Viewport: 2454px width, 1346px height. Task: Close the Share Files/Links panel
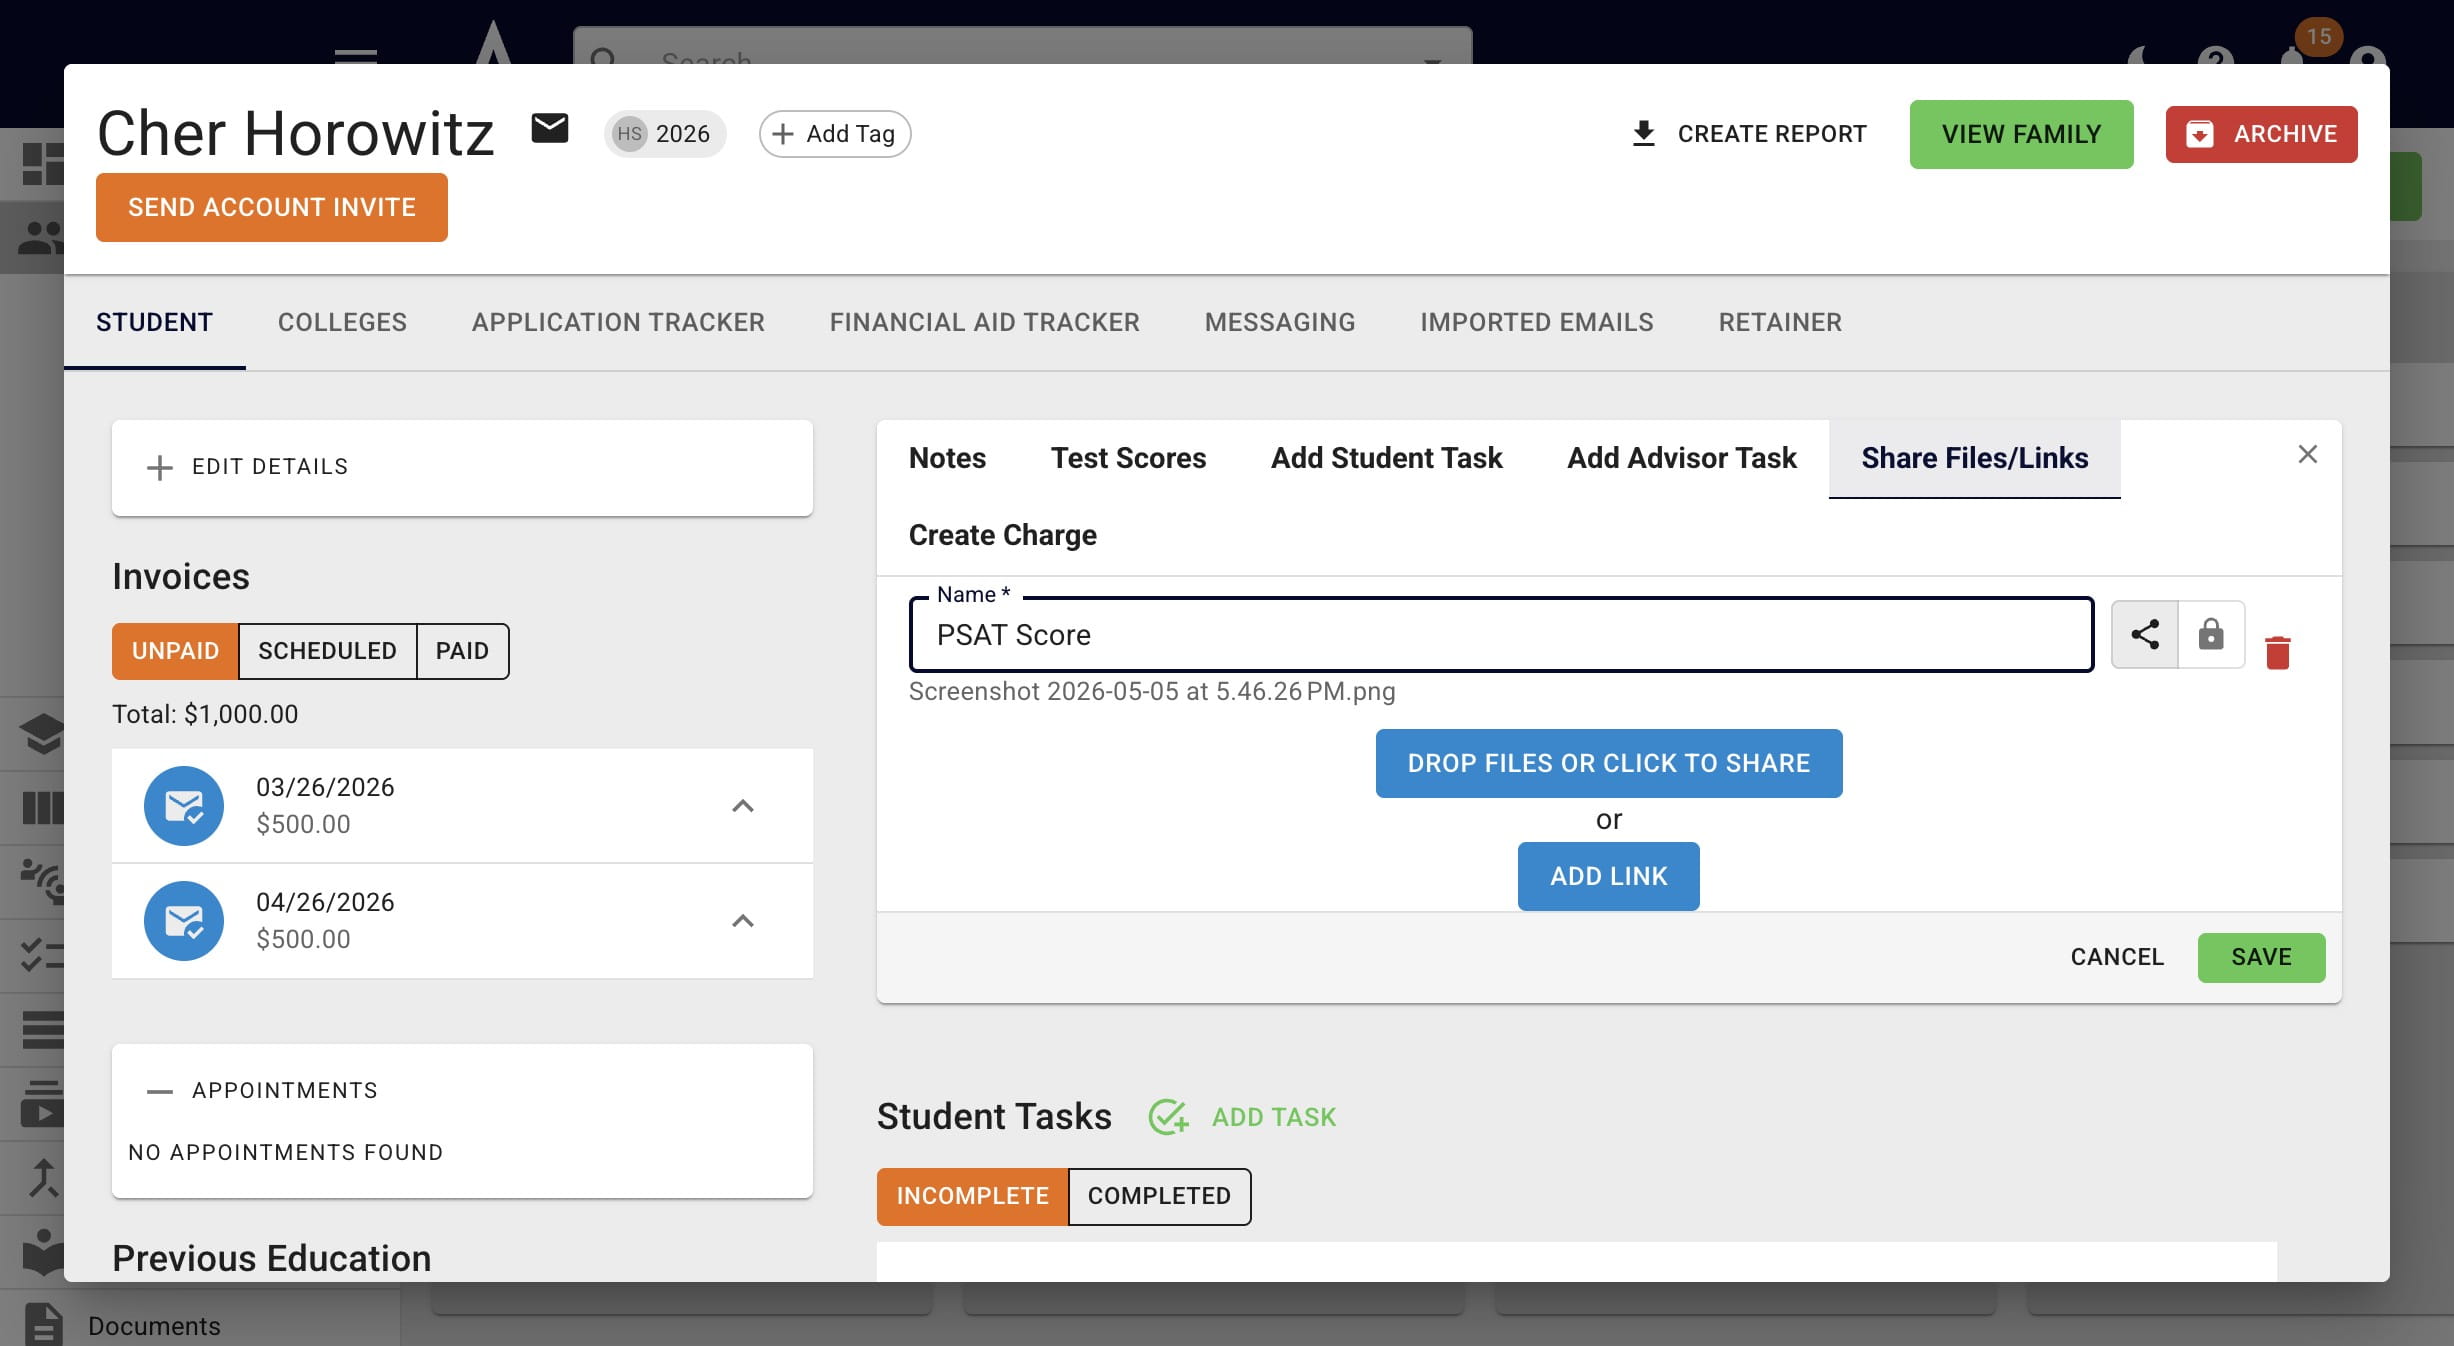pyautogui.click(x=2307, y=454)
